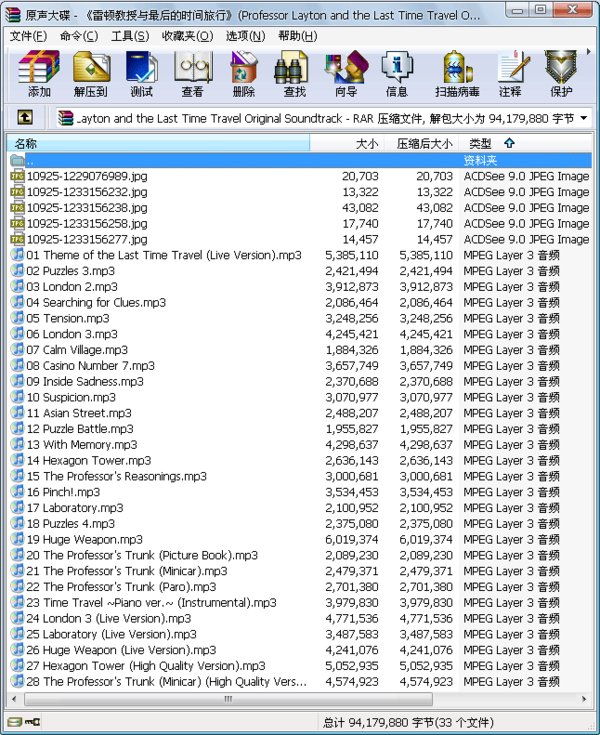600x735 pixels.
Task: Select 01 Theme of the Last Time Travel mp3
Action: coord(300,255)
